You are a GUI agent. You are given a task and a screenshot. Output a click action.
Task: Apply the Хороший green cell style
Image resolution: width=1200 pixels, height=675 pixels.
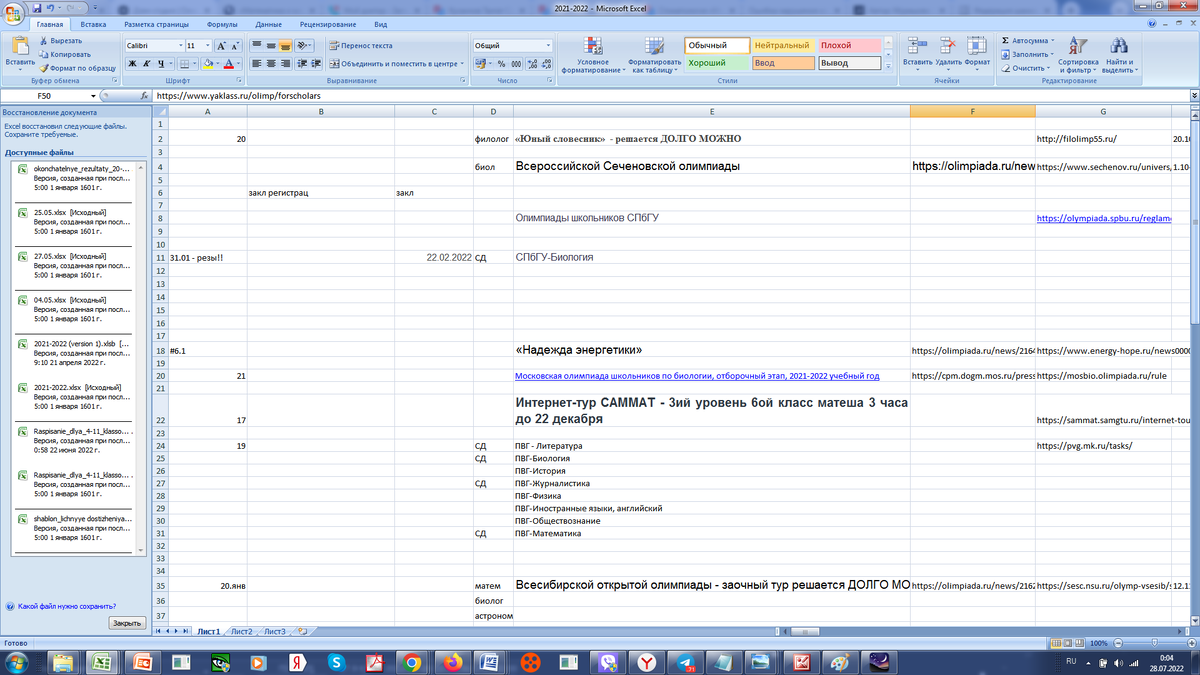tap(717, 62)
